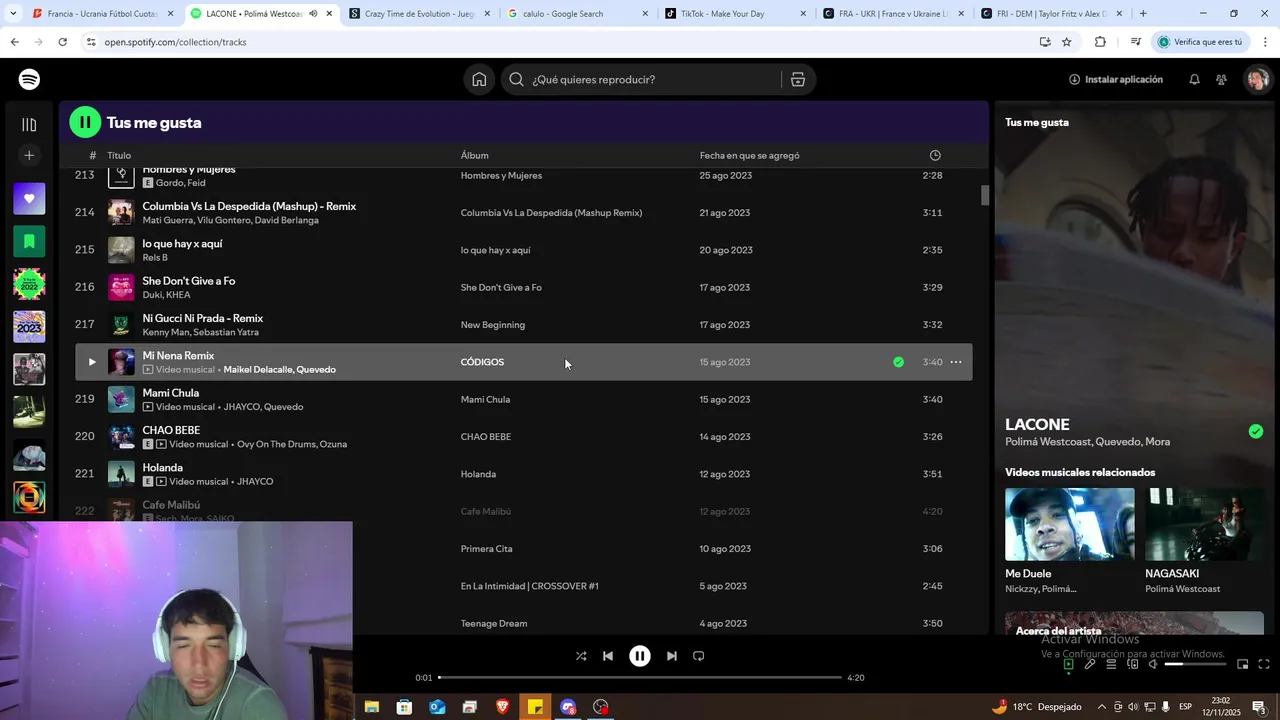Mute Spotify with the speaker icon
The image size is (1280, 720).
coord(1153,664)
